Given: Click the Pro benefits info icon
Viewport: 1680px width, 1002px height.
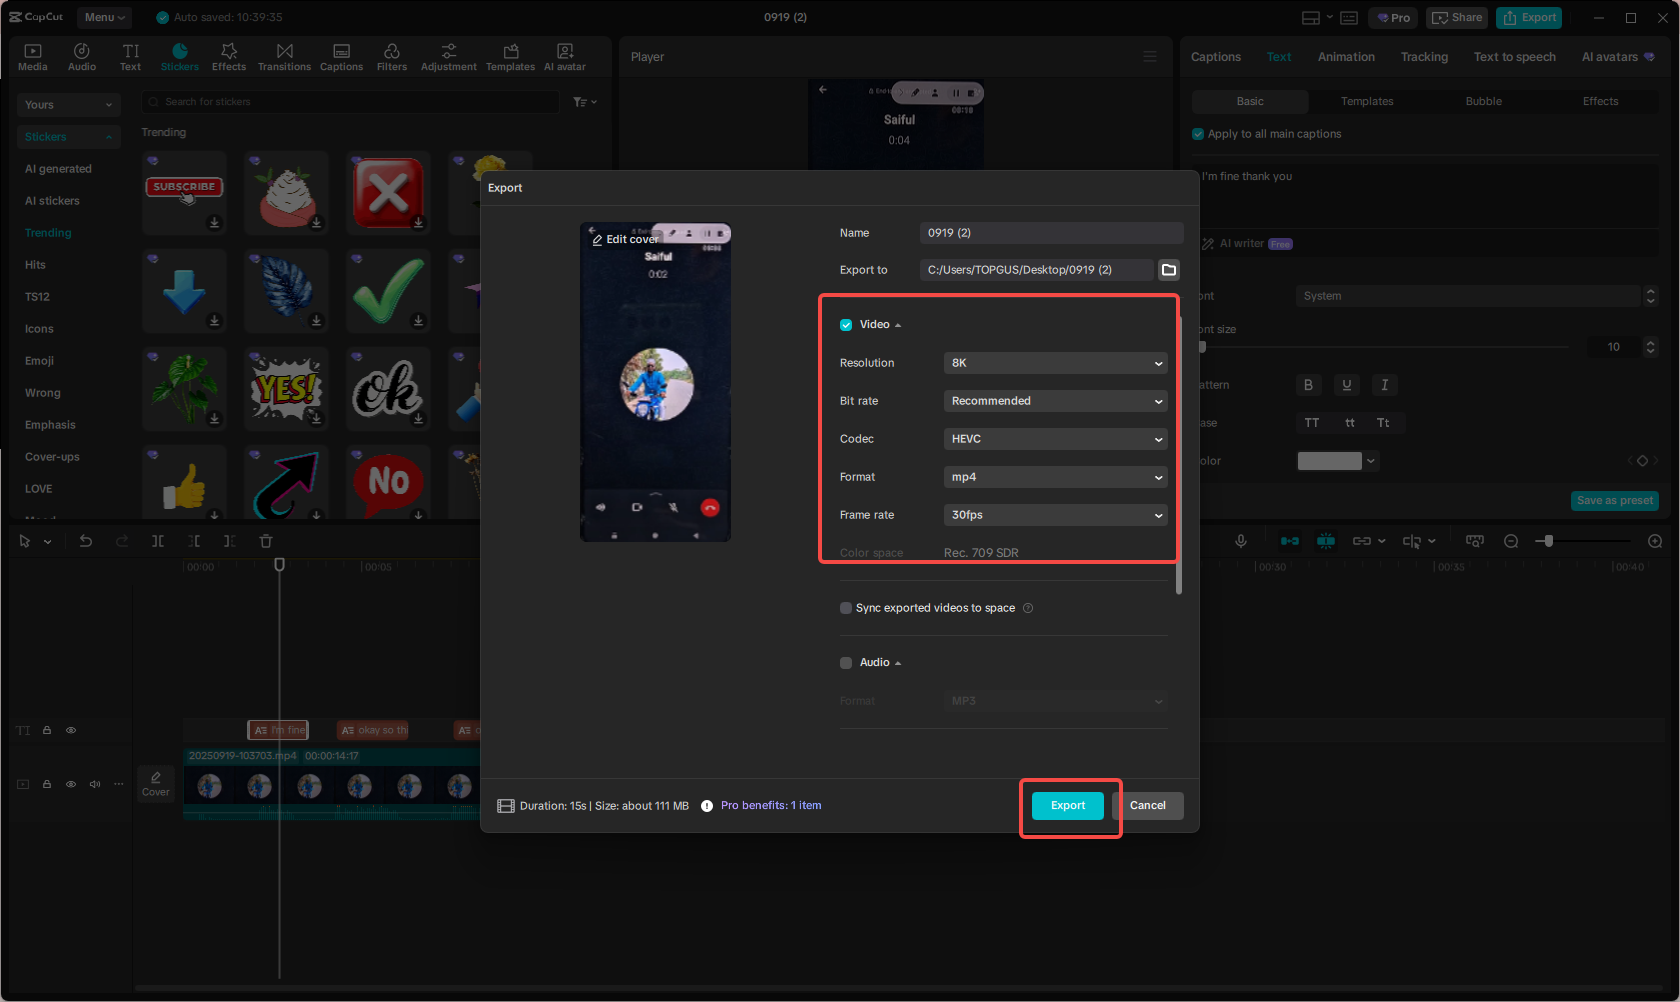Looking at the screenshot, I should [707, 806].
